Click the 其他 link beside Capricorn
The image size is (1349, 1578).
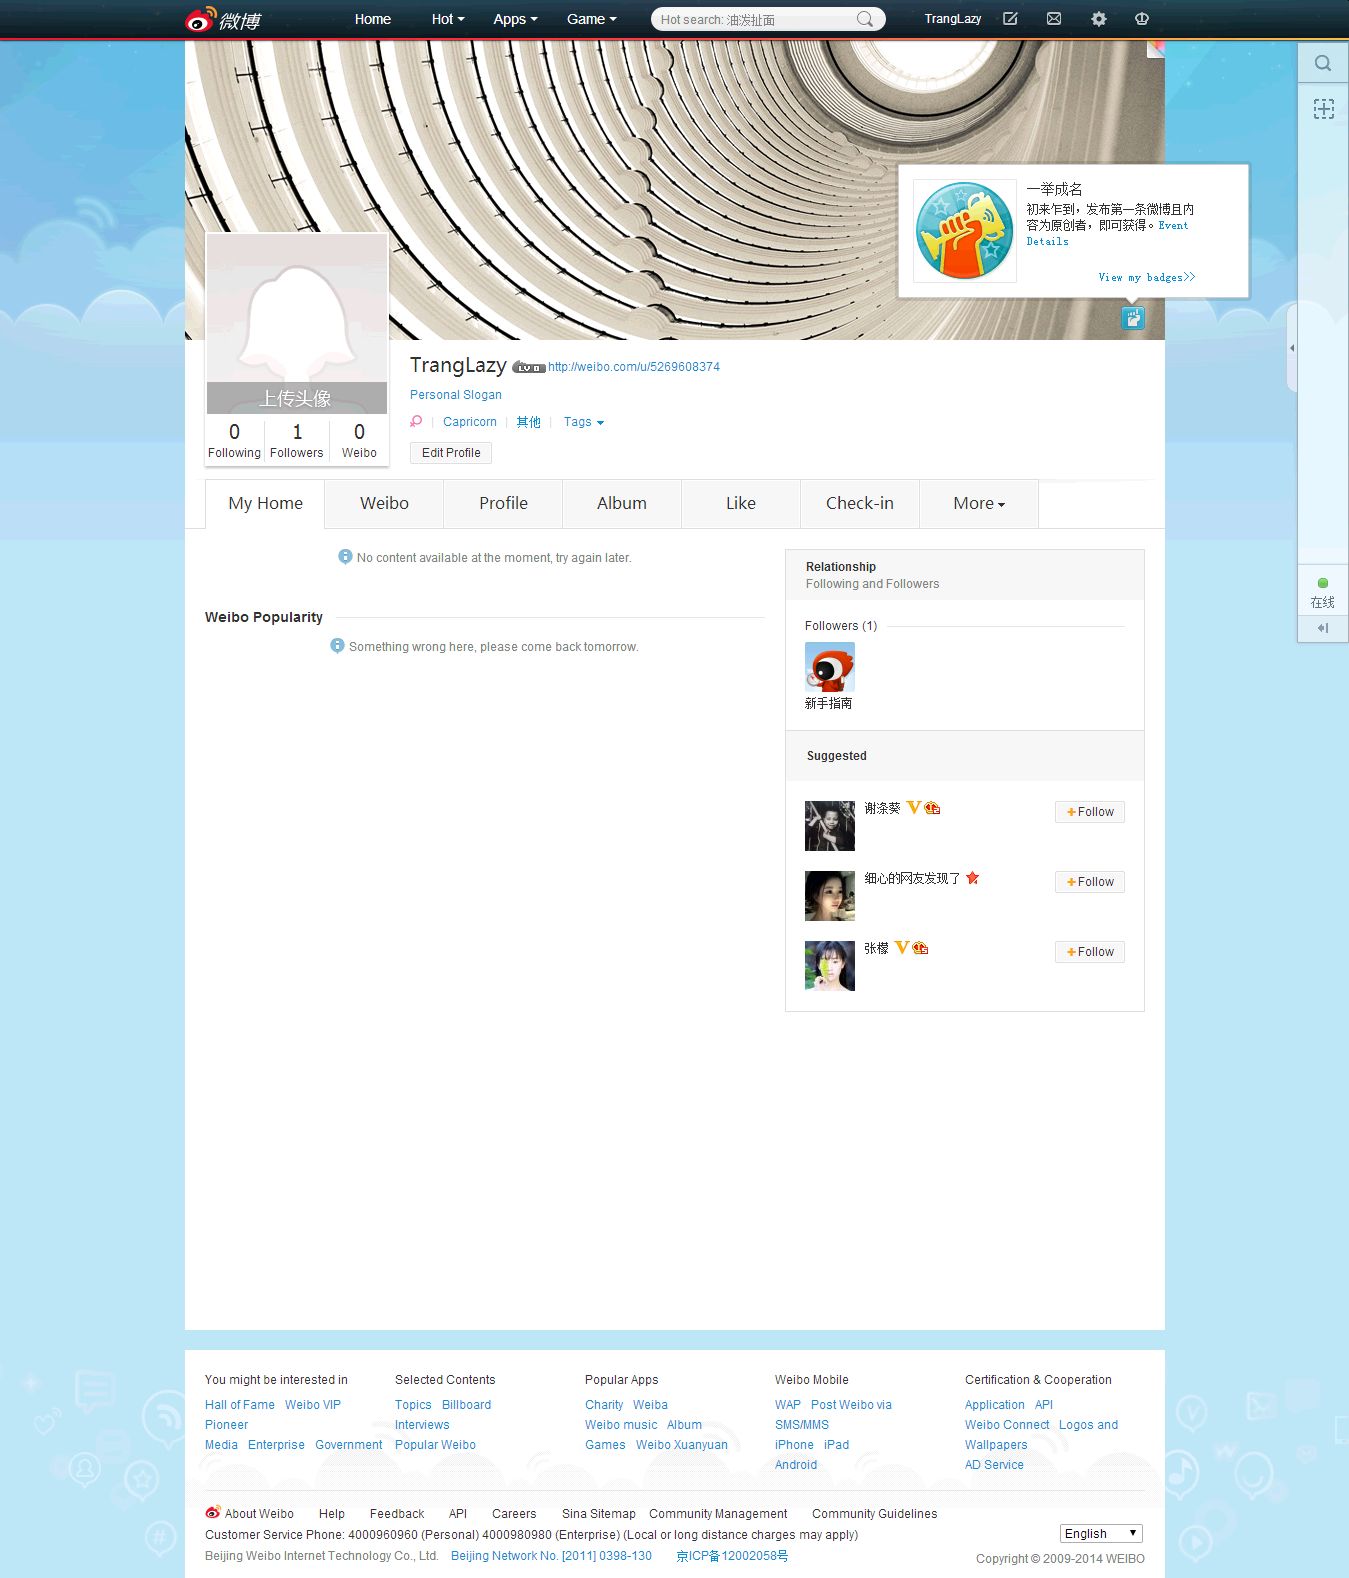tap(528, 422)
